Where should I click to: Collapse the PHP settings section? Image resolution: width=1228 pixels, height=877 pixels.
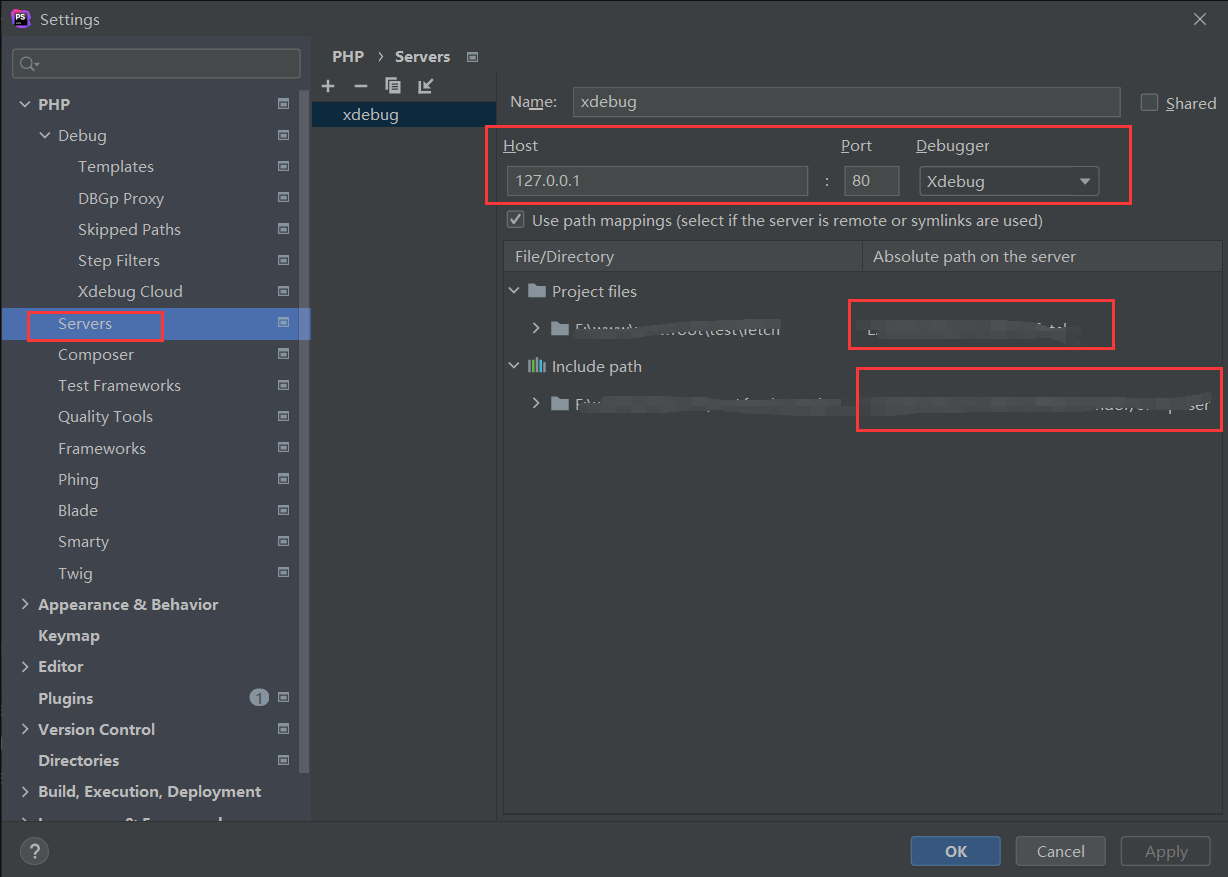click(x=25, y=104)
